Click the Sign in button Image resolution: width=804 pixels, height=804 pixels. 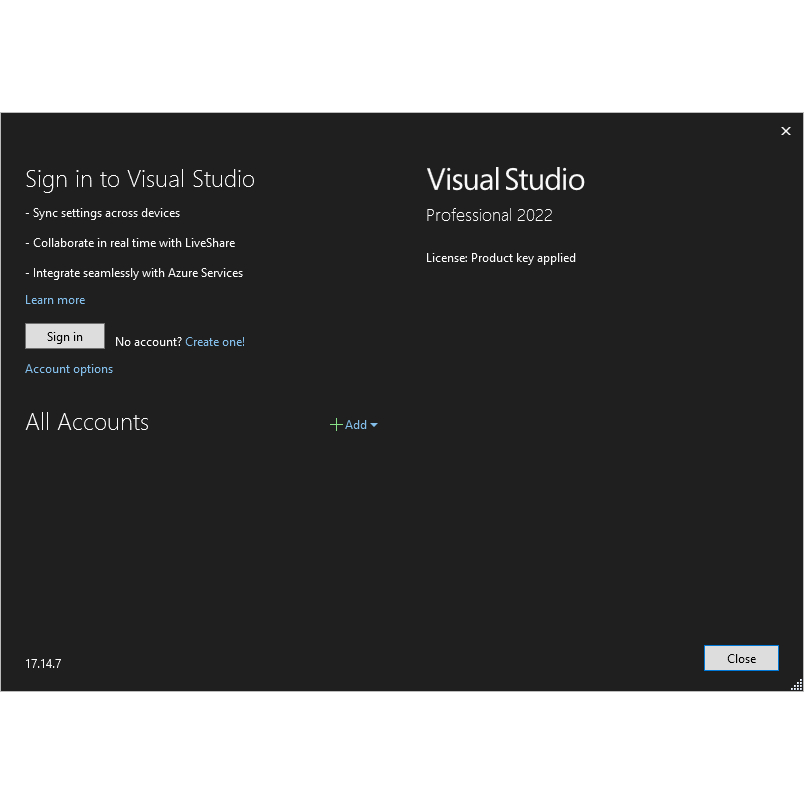point(65,336)
